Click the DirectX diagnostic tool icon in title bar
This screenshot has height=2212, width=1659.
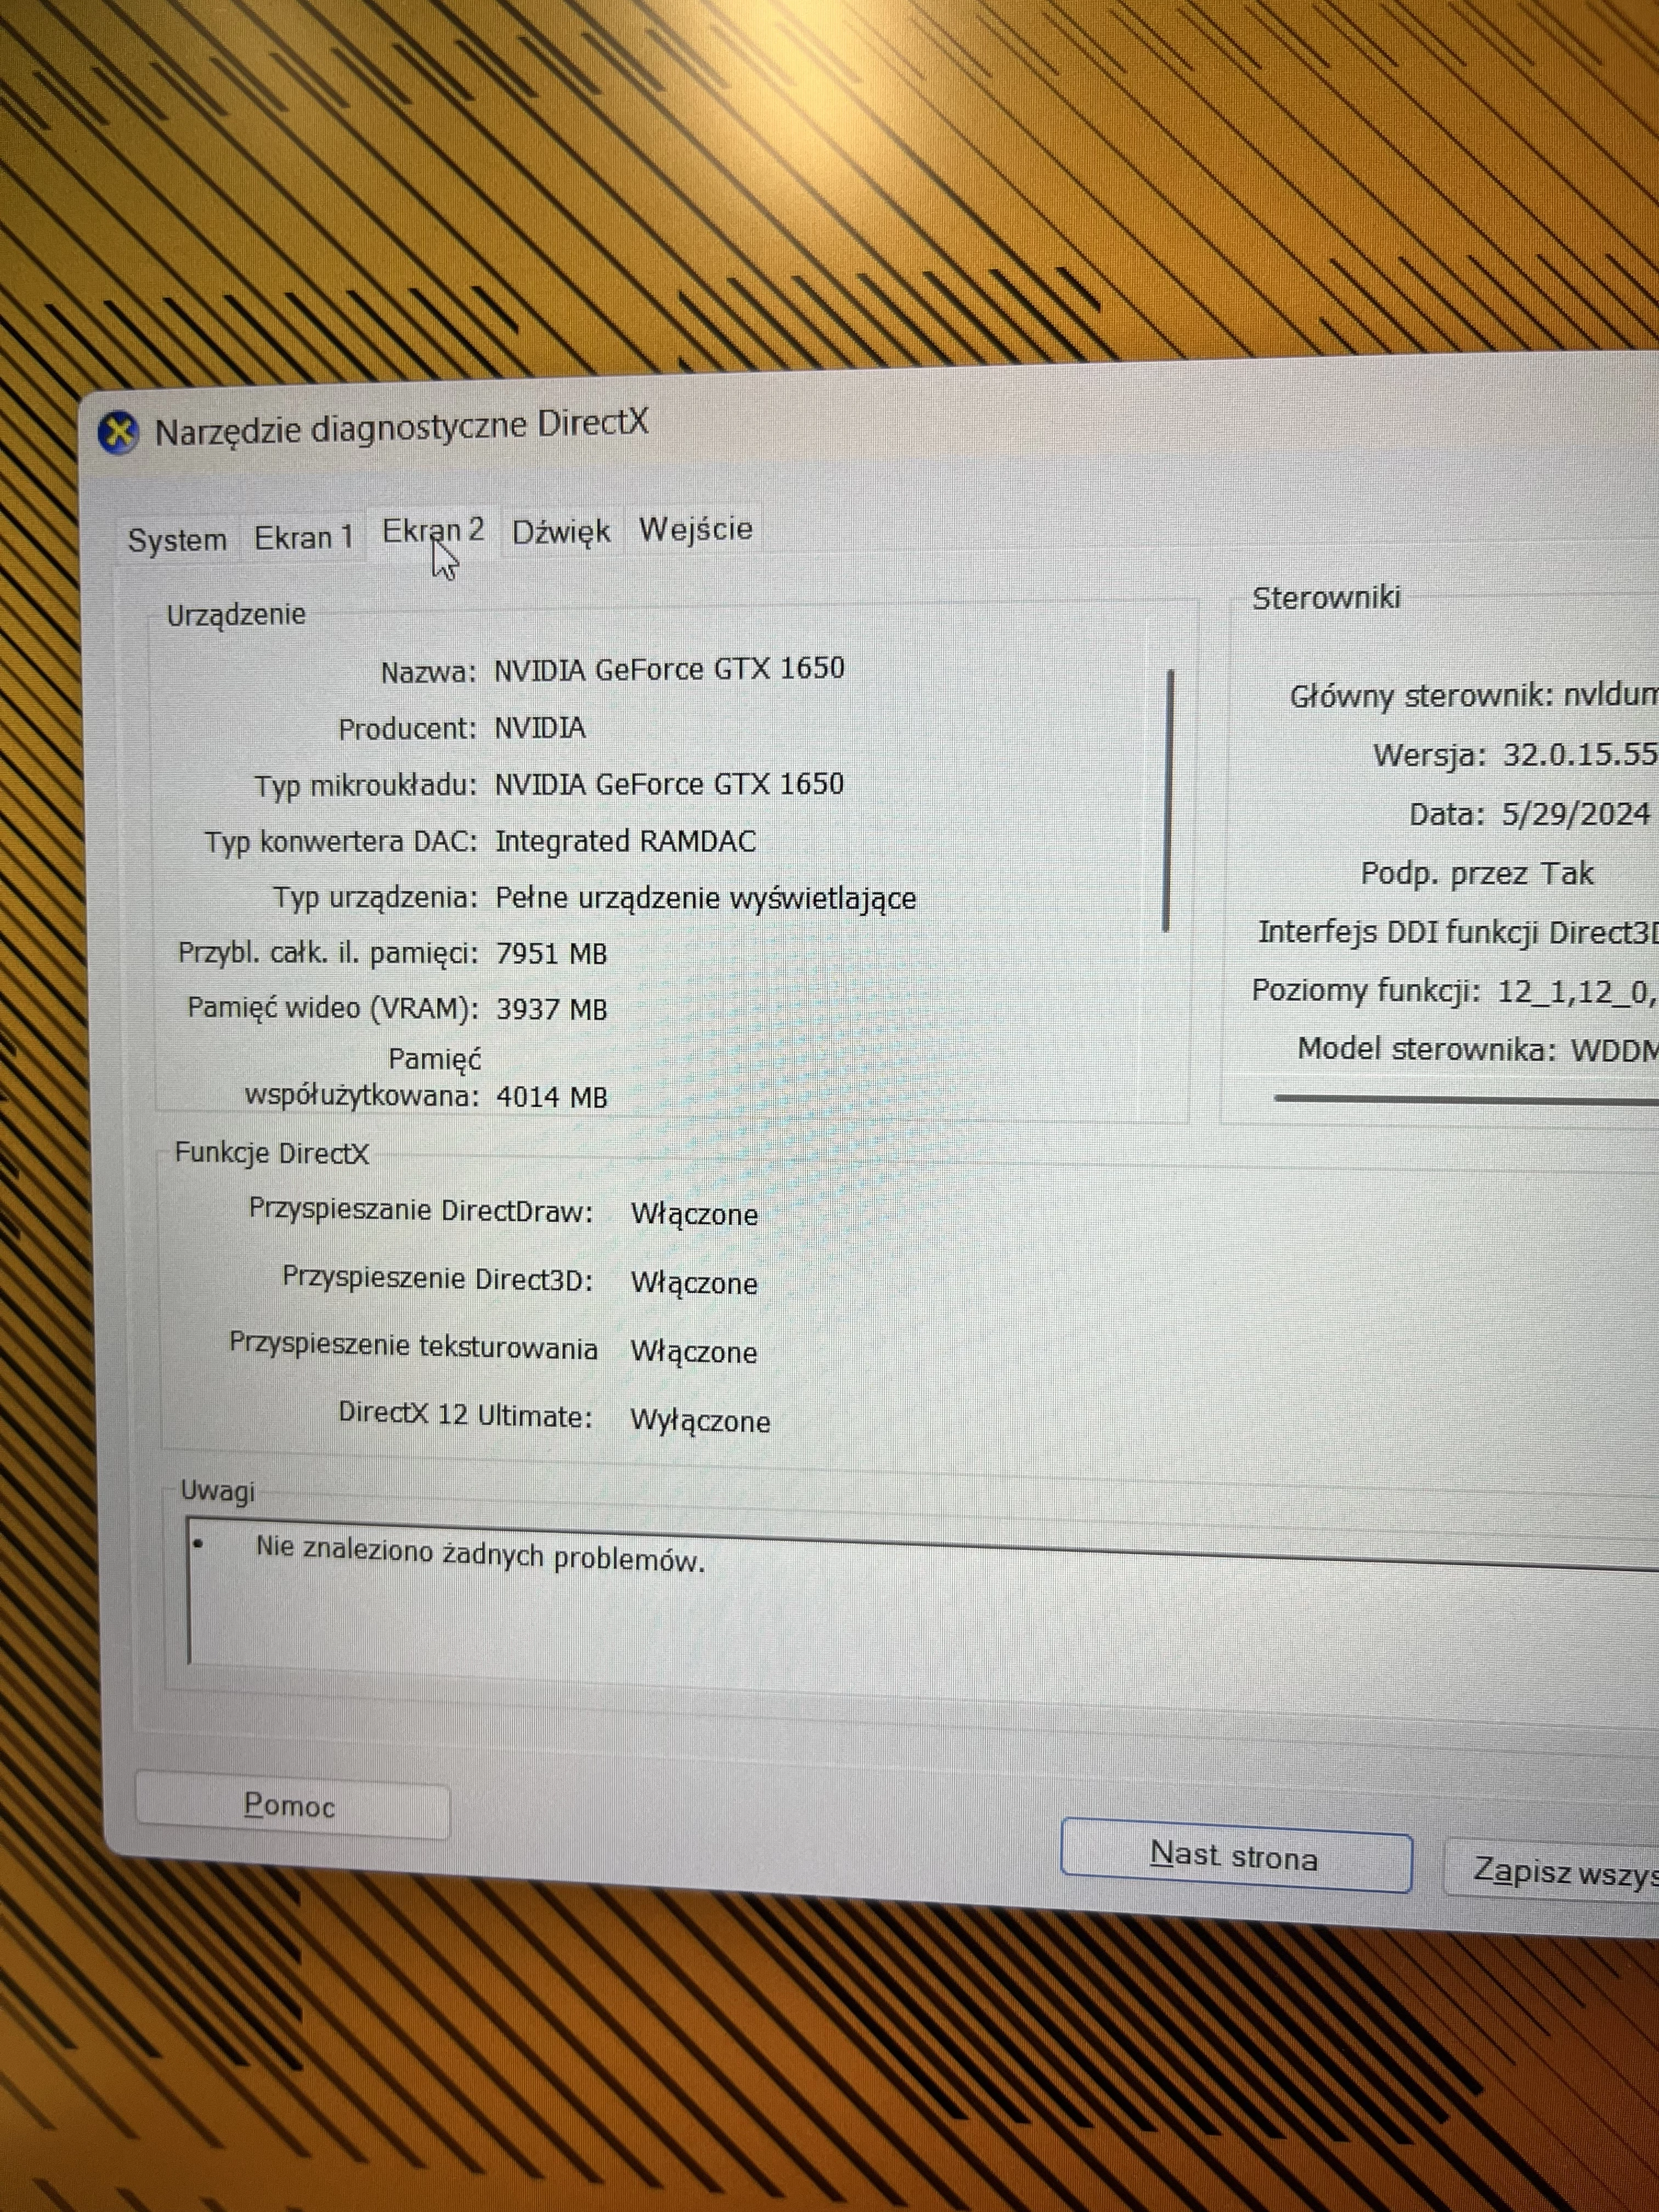[118, 432]
